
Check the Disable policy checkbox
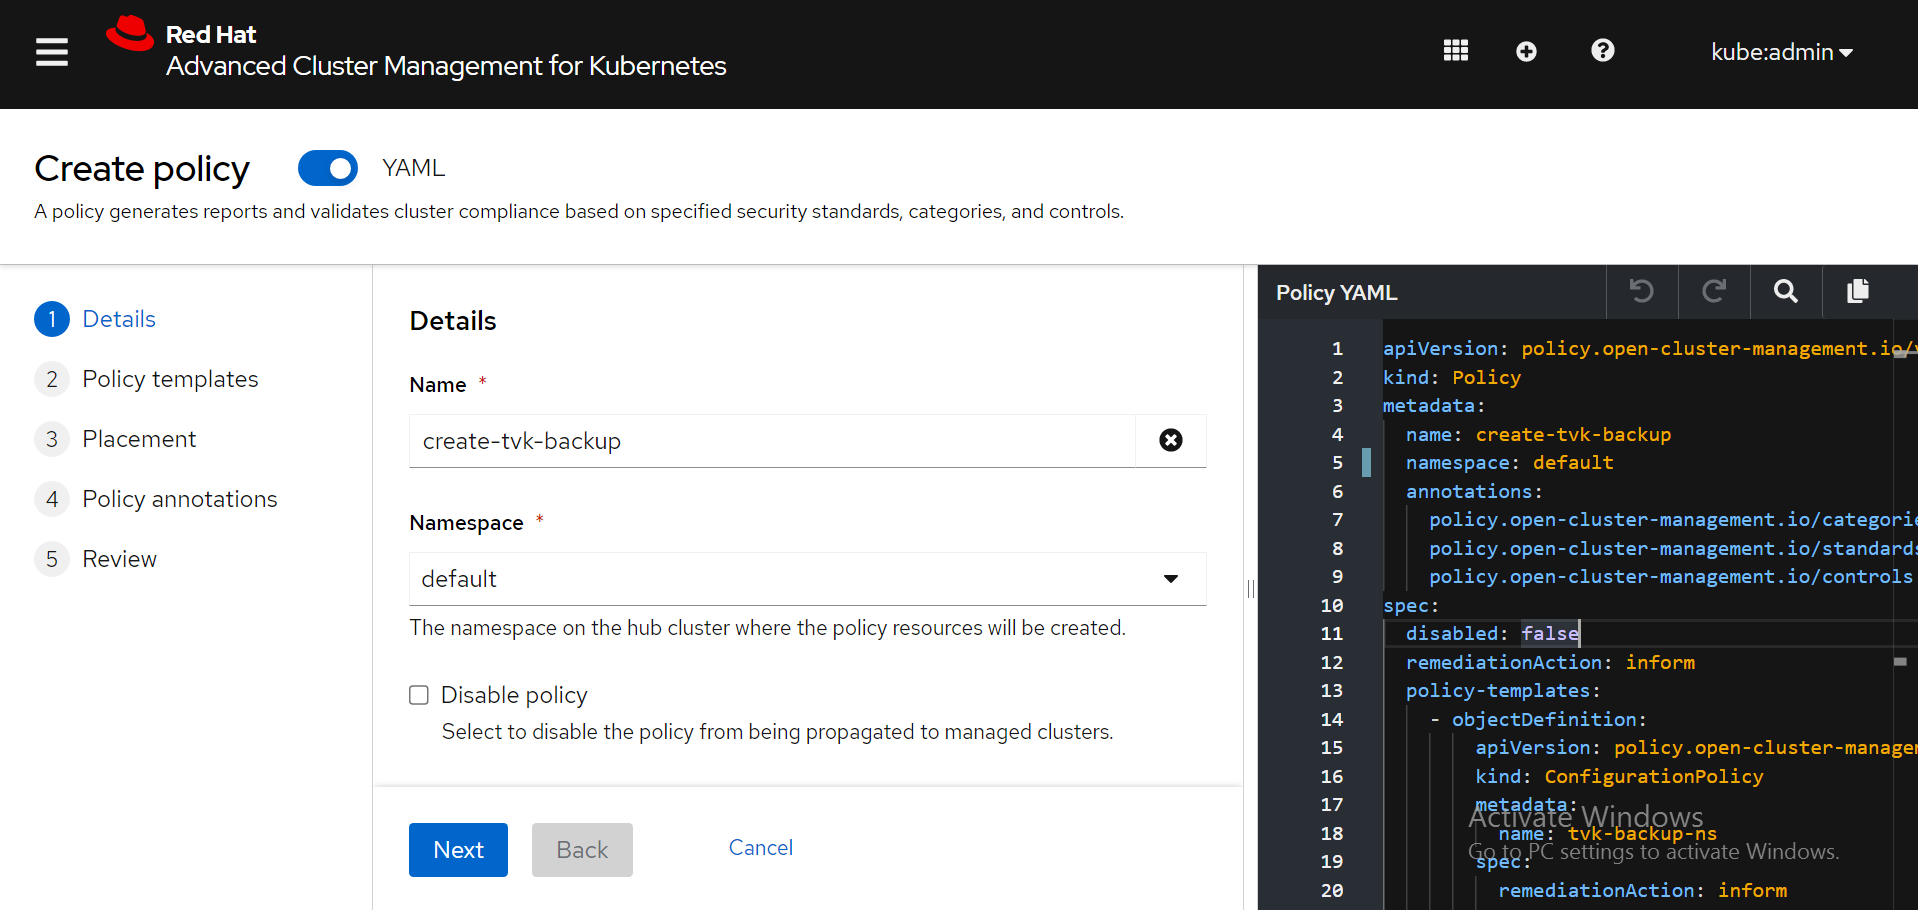(419, 695)
